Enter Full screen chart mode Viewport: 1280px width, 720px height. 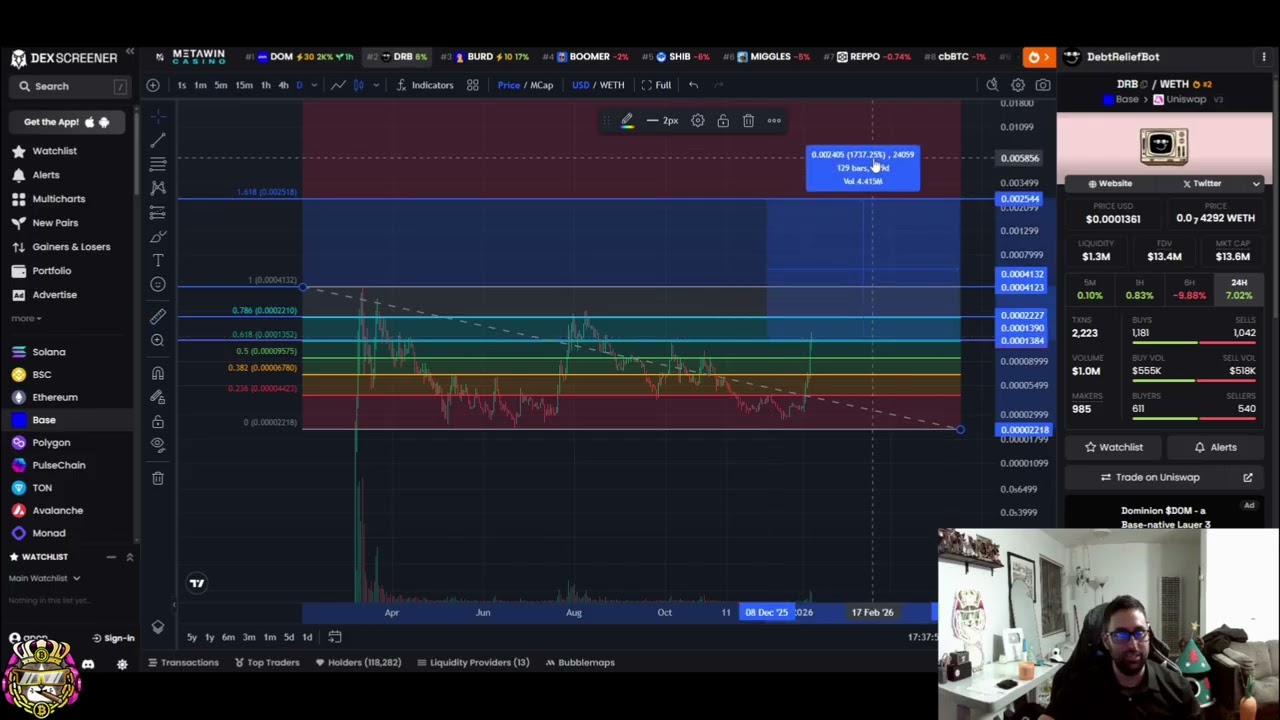pos(656,85)
